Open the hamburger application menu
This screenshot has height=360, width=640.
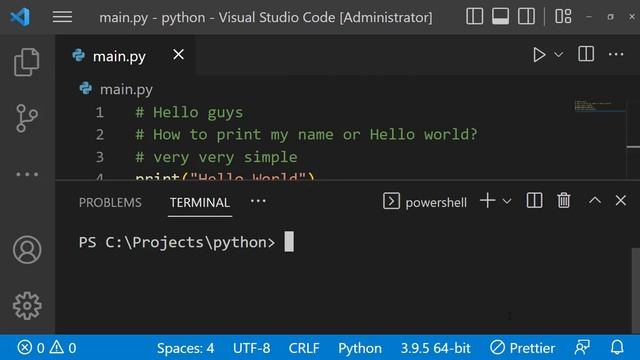(62, 17)
